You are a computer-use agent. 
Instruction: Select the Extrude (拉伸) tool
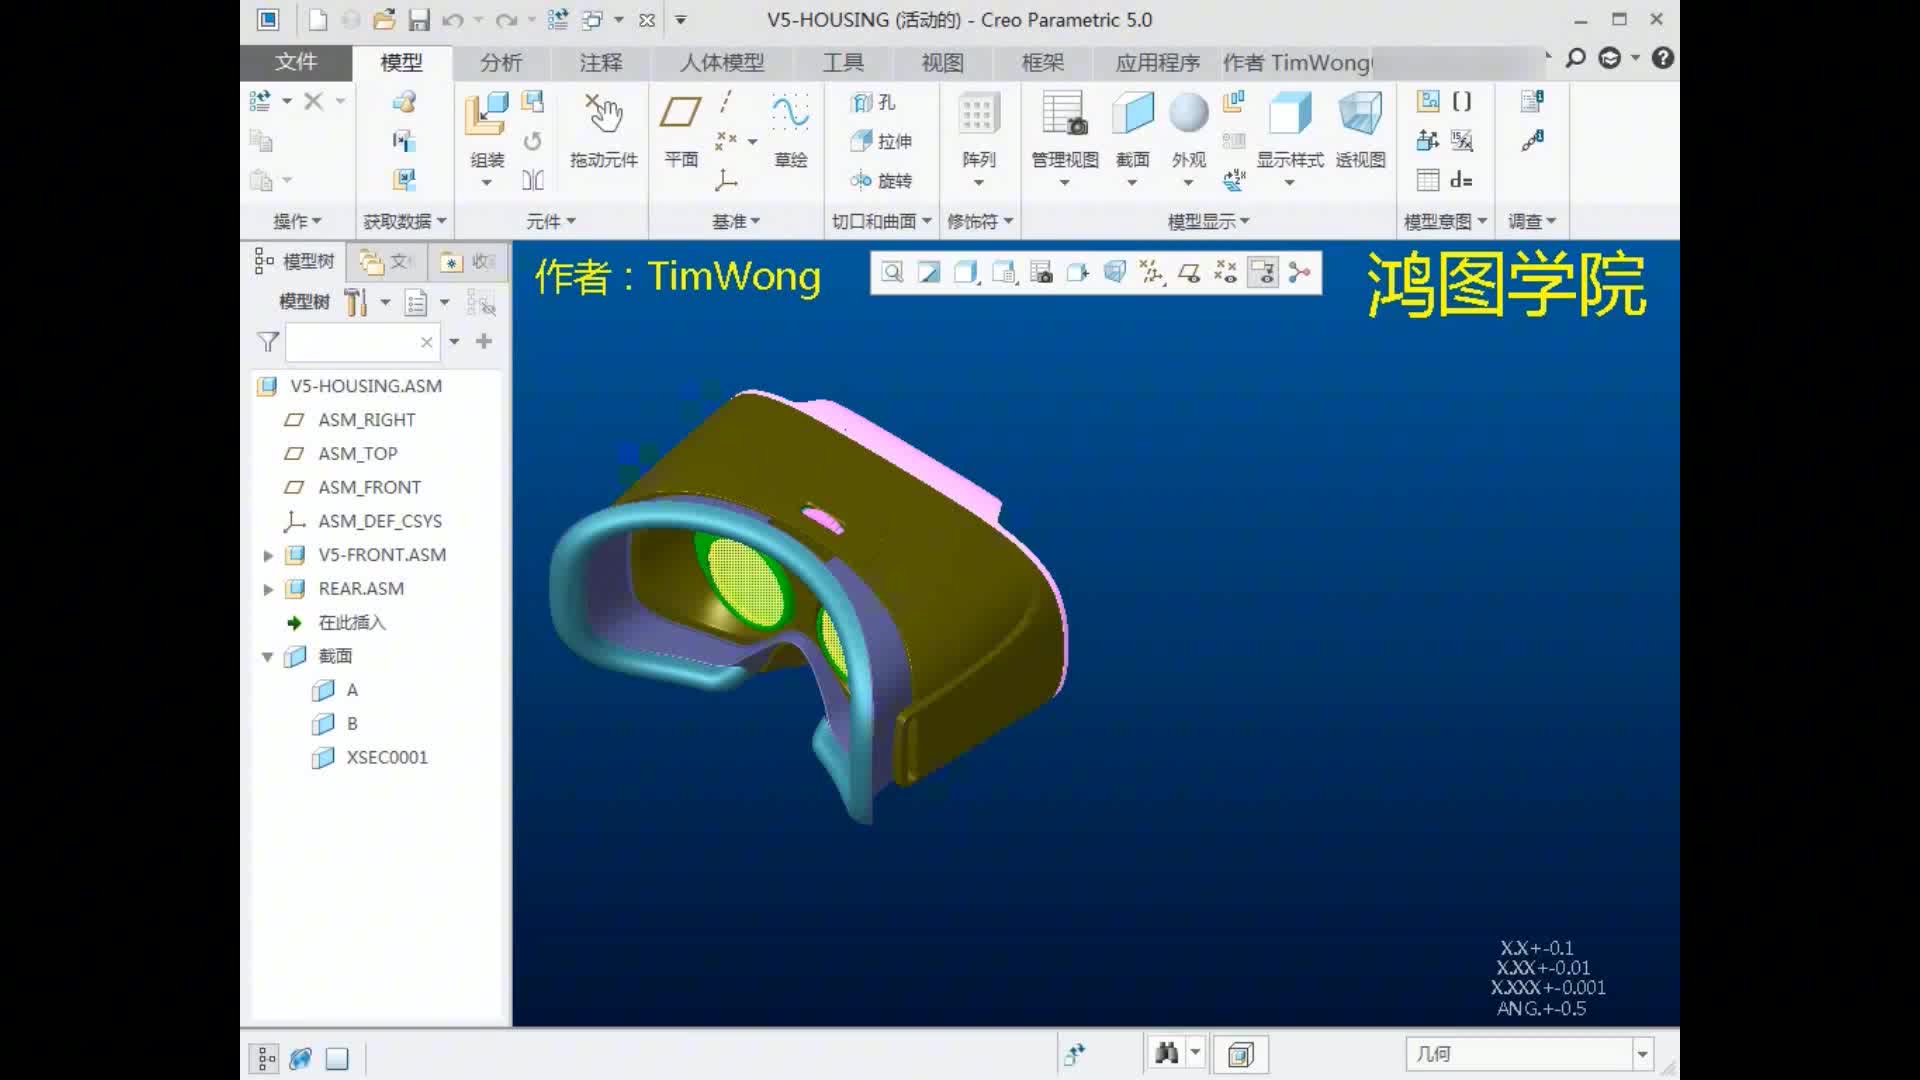[x=880, y=141]
